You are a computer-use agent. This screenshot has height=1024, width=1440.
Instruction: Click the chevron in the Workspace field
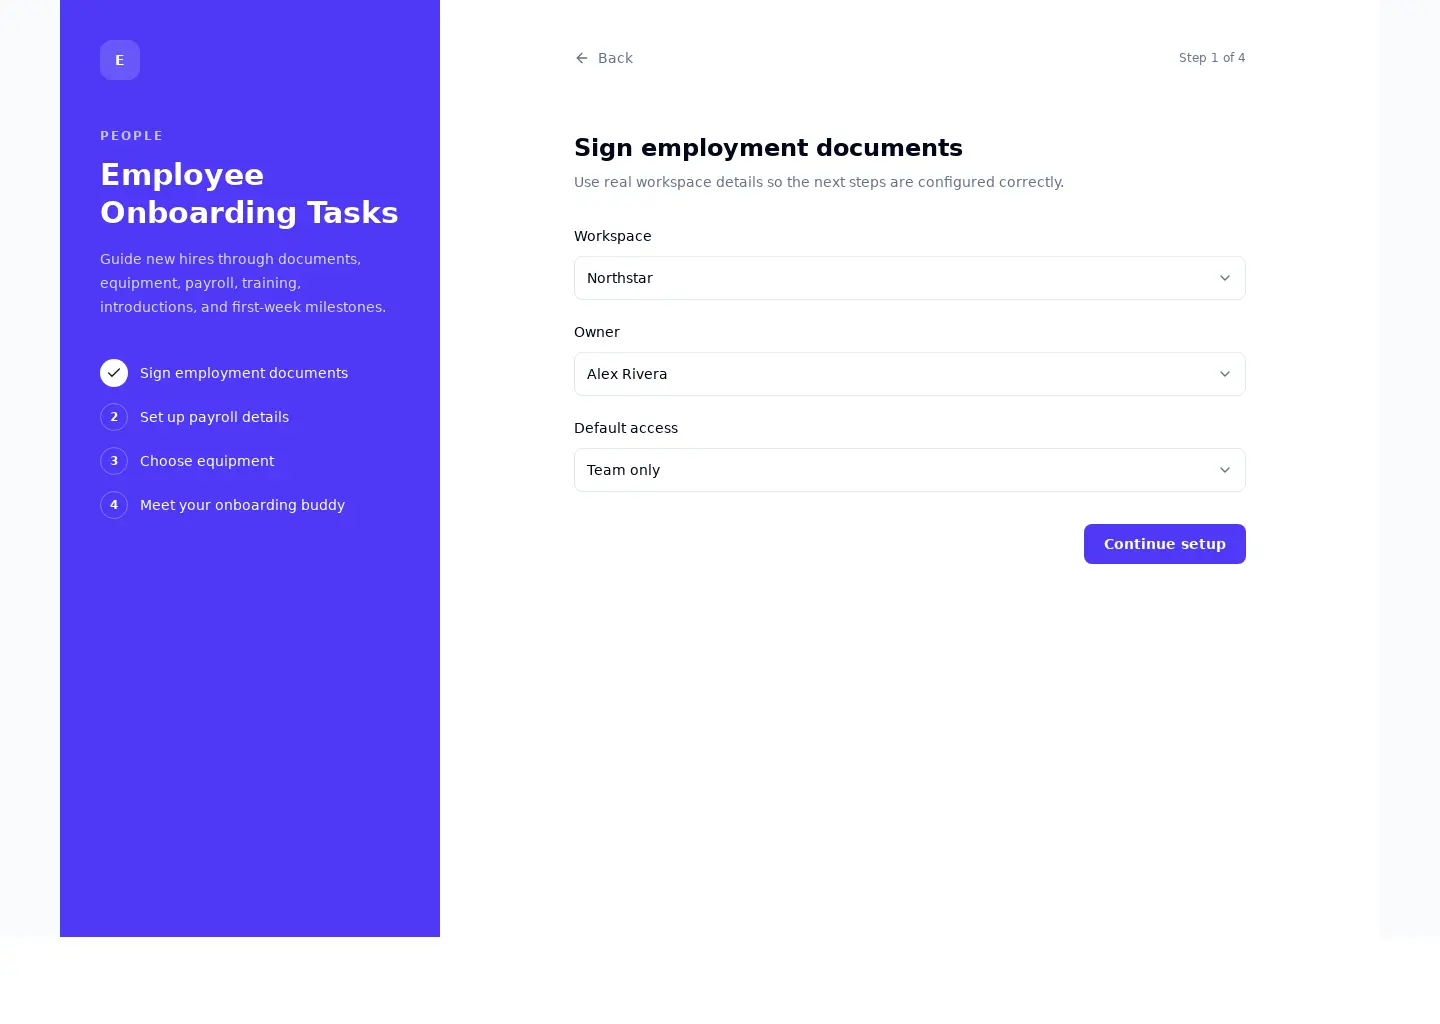(x=1225, y=278)
